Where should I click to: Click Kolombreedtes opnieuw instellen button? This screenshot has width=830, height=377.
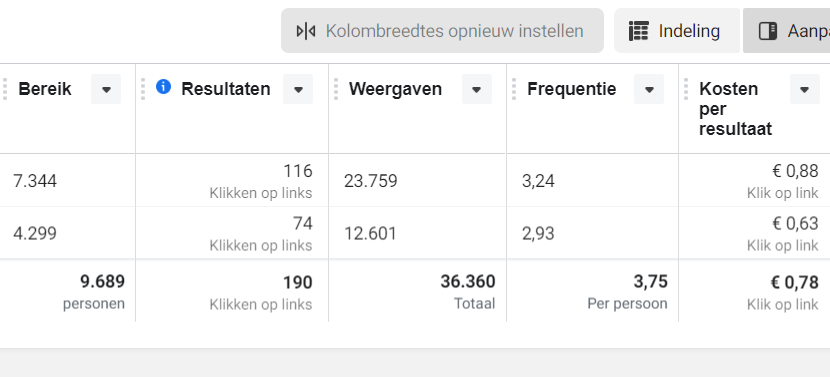point(443,31)
